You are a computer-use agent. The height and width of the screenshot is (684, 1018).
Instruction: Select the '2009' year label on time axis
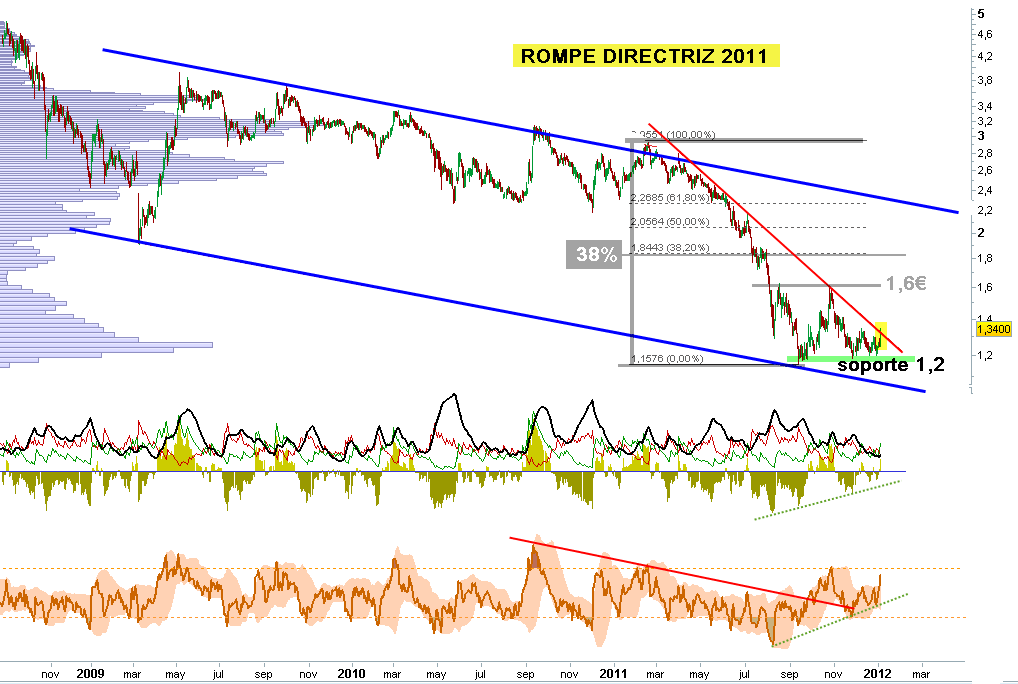[90, 673]
